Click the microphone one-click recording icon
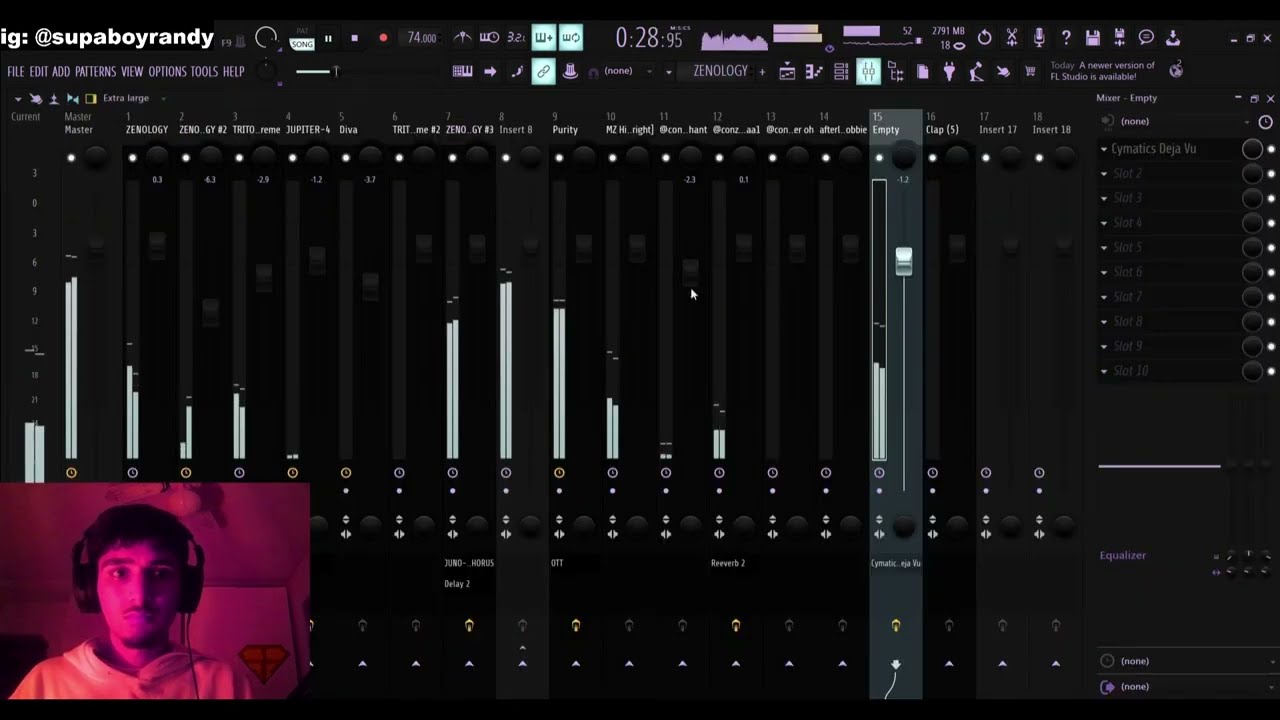 click(1039, 38)
